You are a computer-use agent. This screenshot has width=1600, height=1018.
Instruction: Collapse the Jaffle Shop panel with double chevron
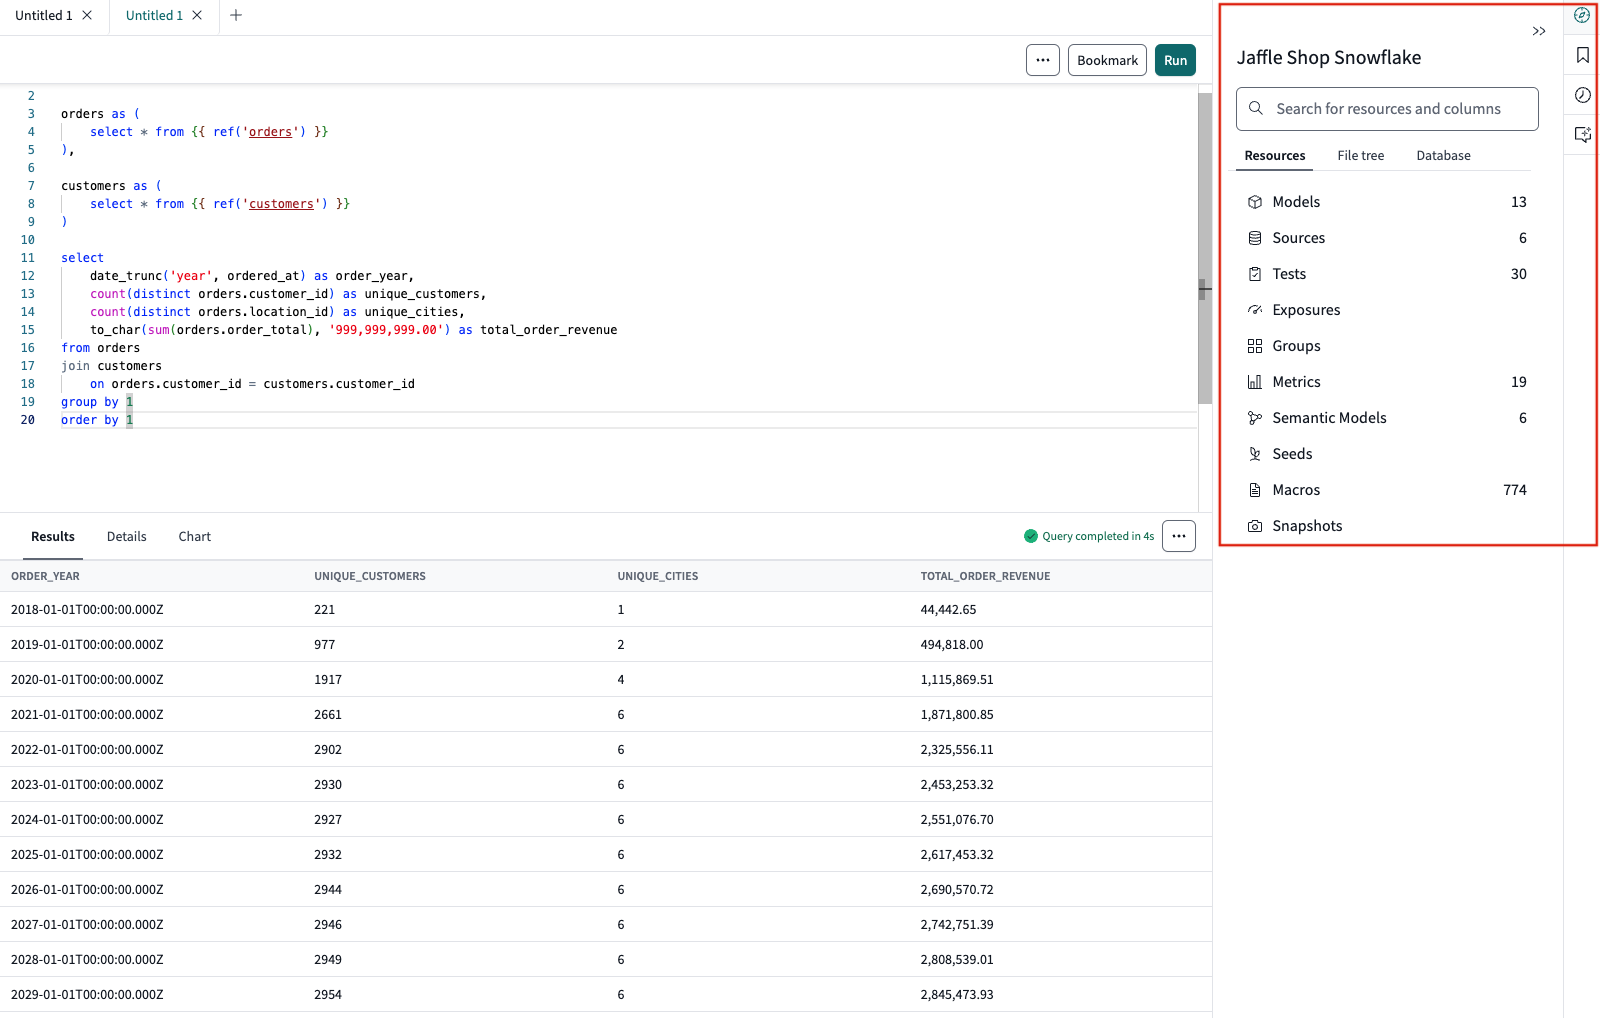click(1538, 31)
